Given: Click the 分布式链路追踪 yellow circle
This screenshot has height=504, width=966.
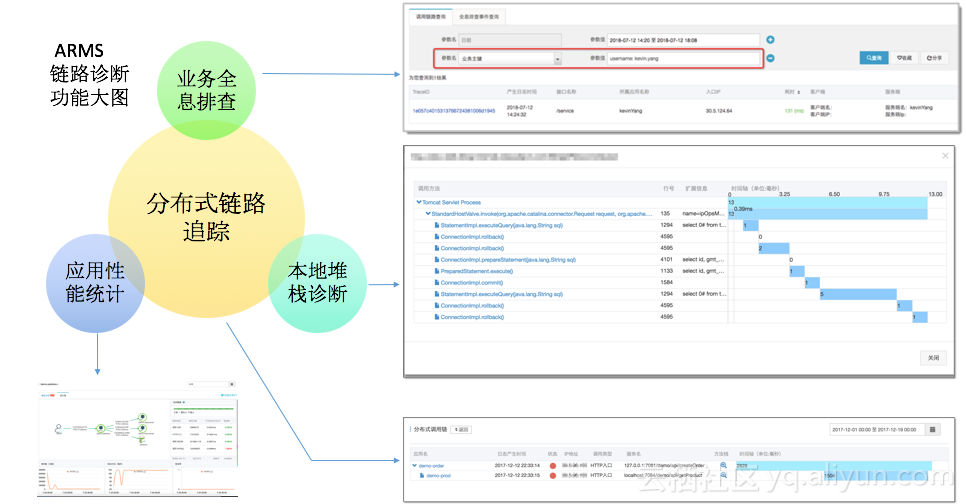Looking at the screenshot, I should (206, 219).
